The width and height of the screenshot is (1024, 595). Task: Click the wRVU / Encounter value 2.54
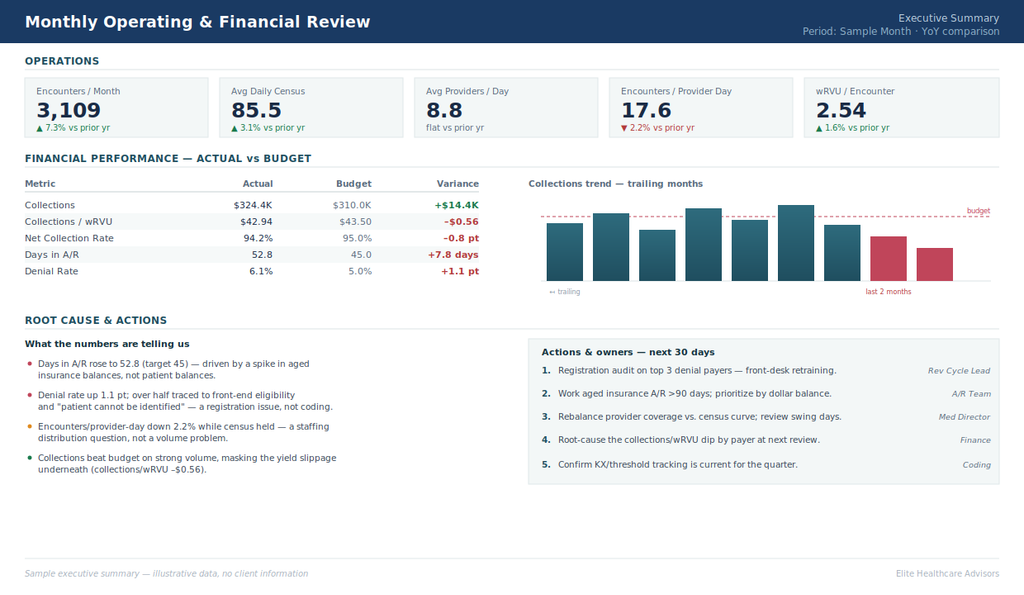[x=840, y=110]
